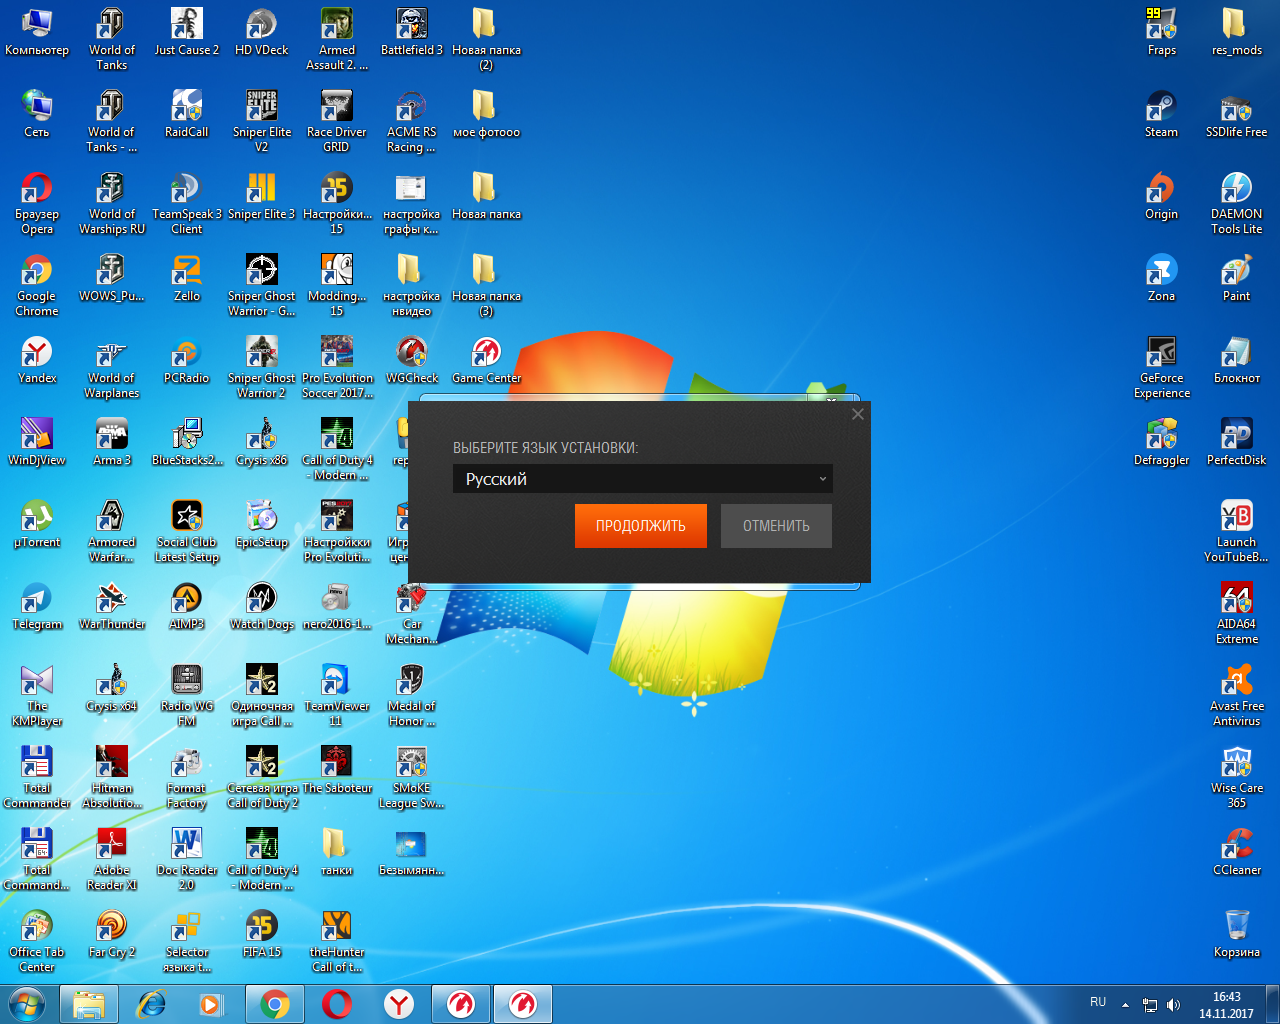Image resolution: width=1280 pixels, height=1024 pixels.
Task: Open the Windows Start menu
Action: click(28, 1004)
